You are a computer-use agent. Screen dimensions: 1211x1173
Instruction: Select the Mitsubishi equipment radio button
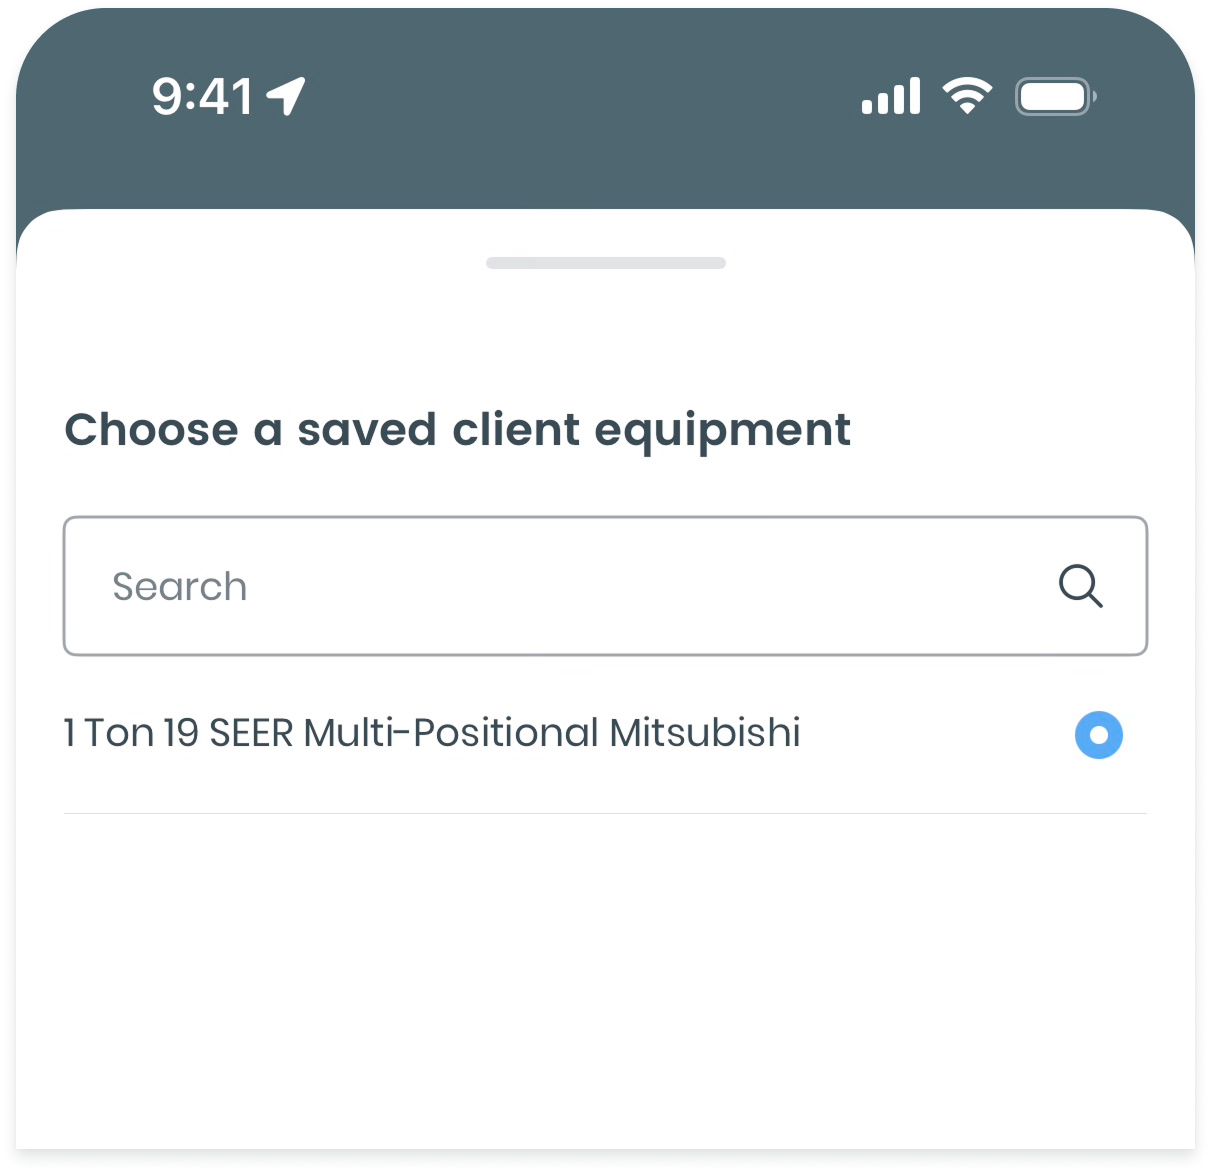click(x=1098, y=735)
